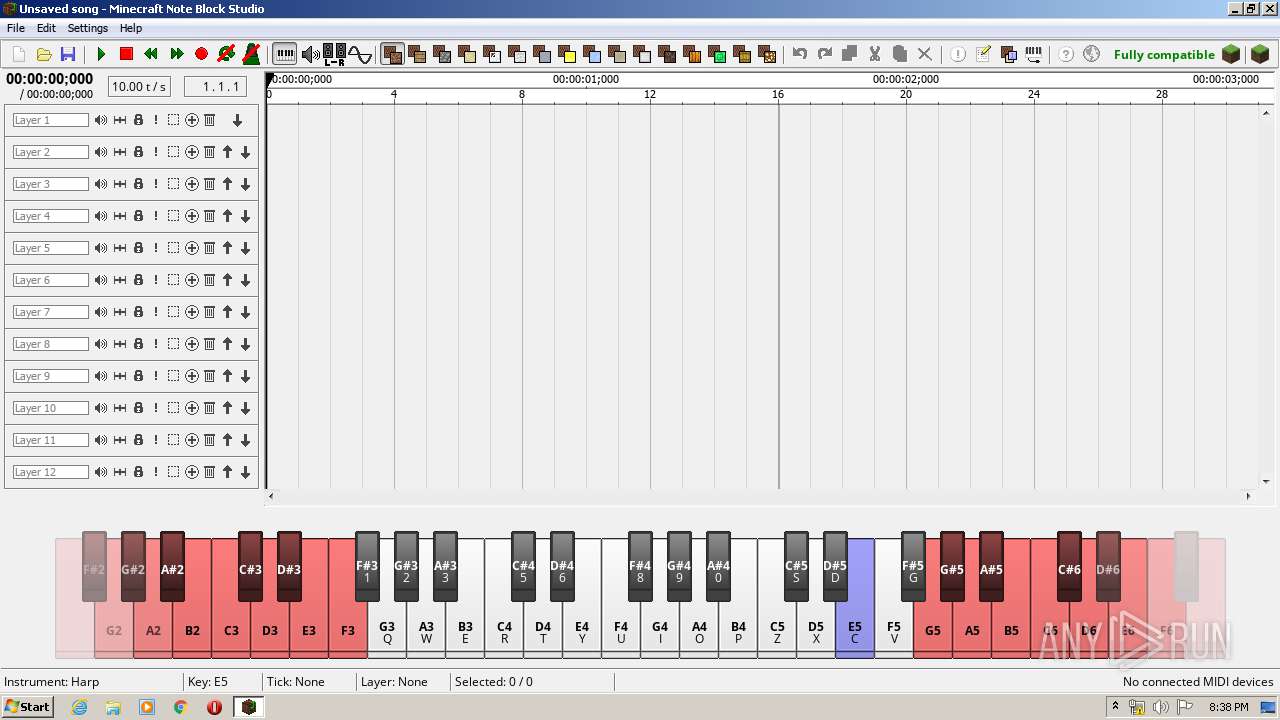Fast-forward the song with the green double-right arrows
The height and width of the screenshot is (720, 1280).
(x=177, y=54)
